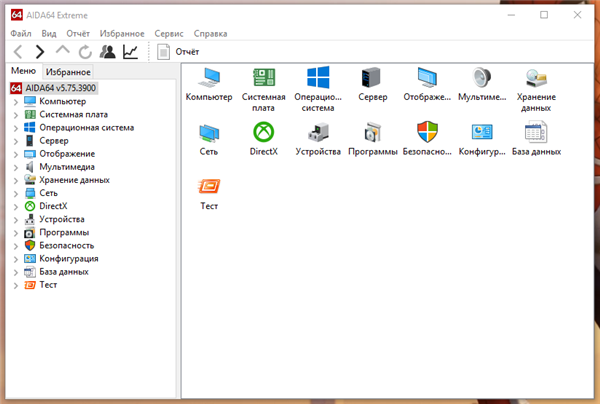
Task: Open the Вид menu
Action: click(49, 34)
